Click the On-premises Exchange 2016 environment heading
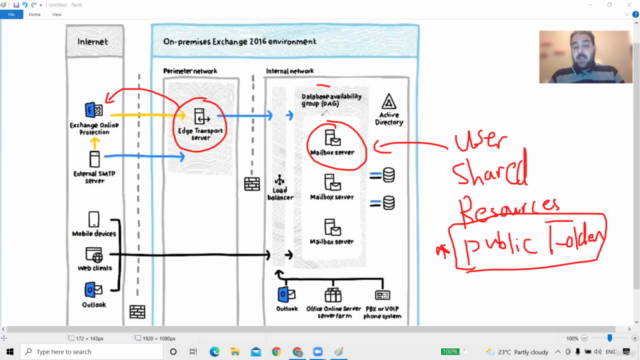This screenshot has width=640, height=360. [240, 42]
